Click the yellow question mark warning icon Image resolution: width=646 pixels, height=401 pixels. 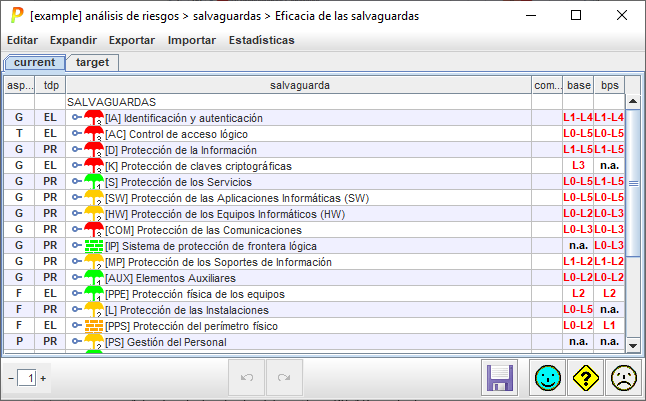584,379
